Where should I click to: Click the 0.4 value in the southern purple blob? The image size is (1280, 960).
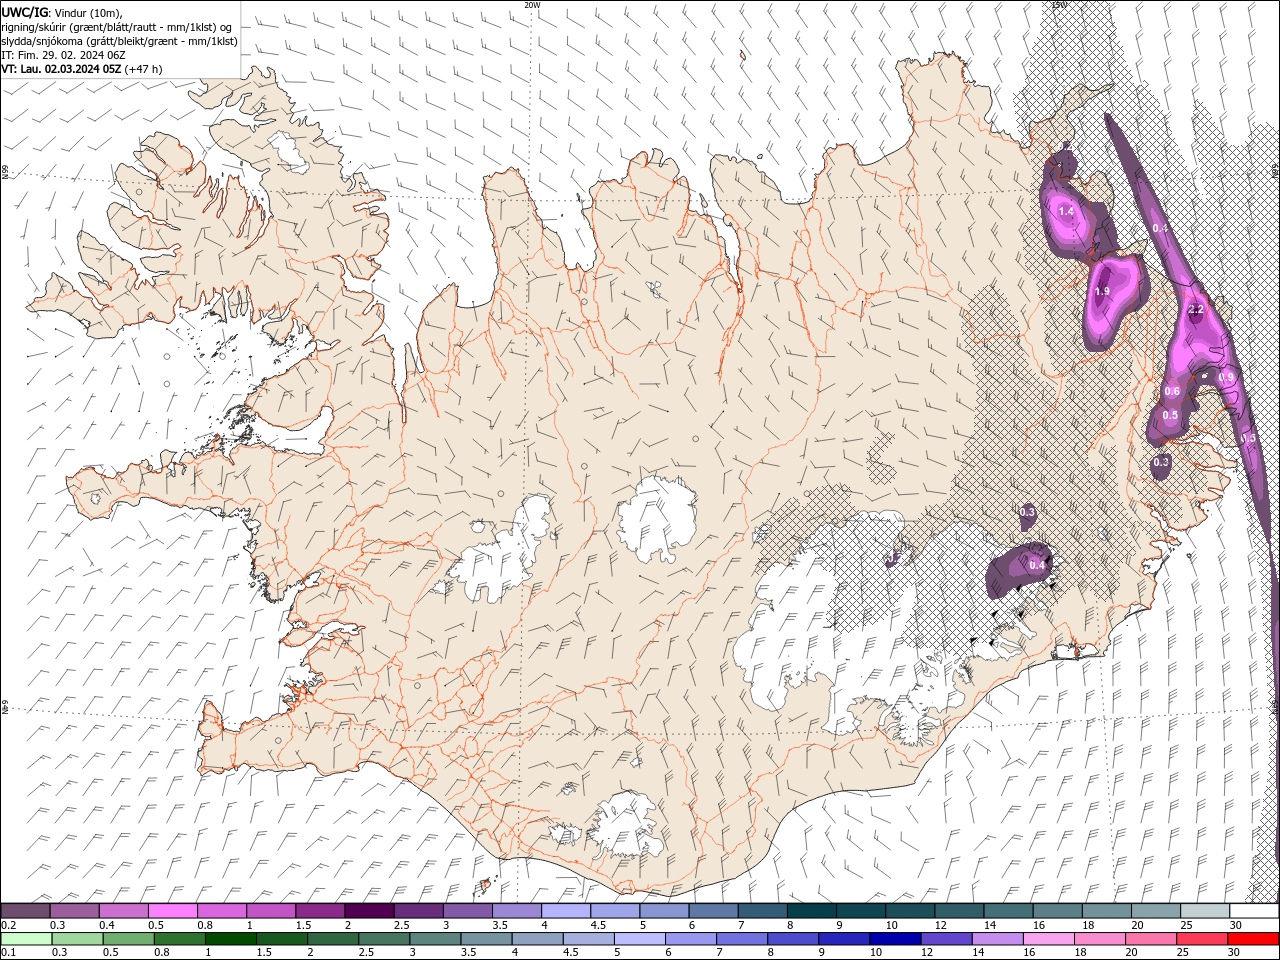coord(1037,565)
